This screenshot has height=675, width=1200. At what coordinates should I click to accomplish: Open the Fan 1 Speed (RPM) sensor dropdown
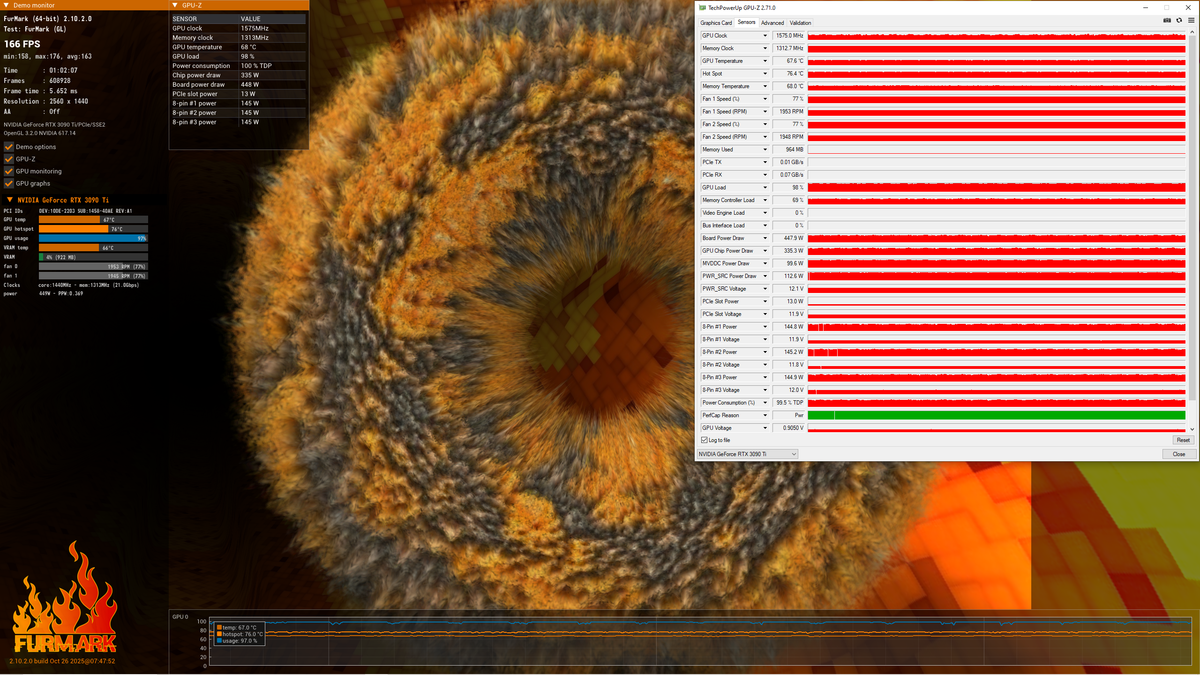[x=765, y=112]
